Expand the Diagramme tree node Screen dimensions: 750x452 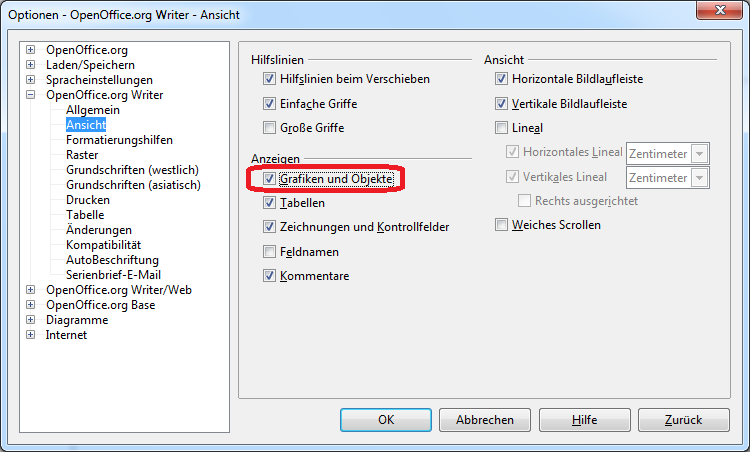[31, 320]
